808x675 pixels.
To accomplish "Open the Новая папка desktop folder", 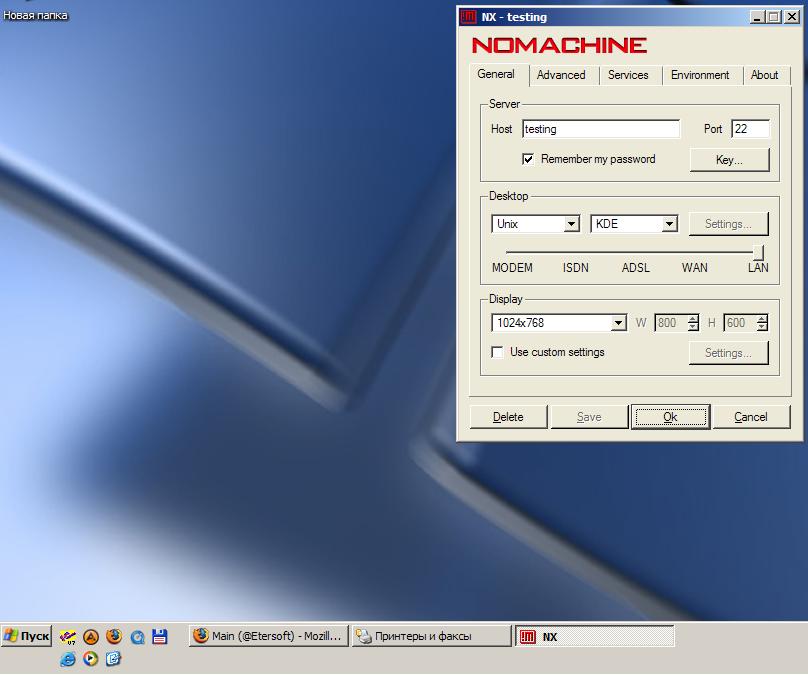I will coord(35,16).
